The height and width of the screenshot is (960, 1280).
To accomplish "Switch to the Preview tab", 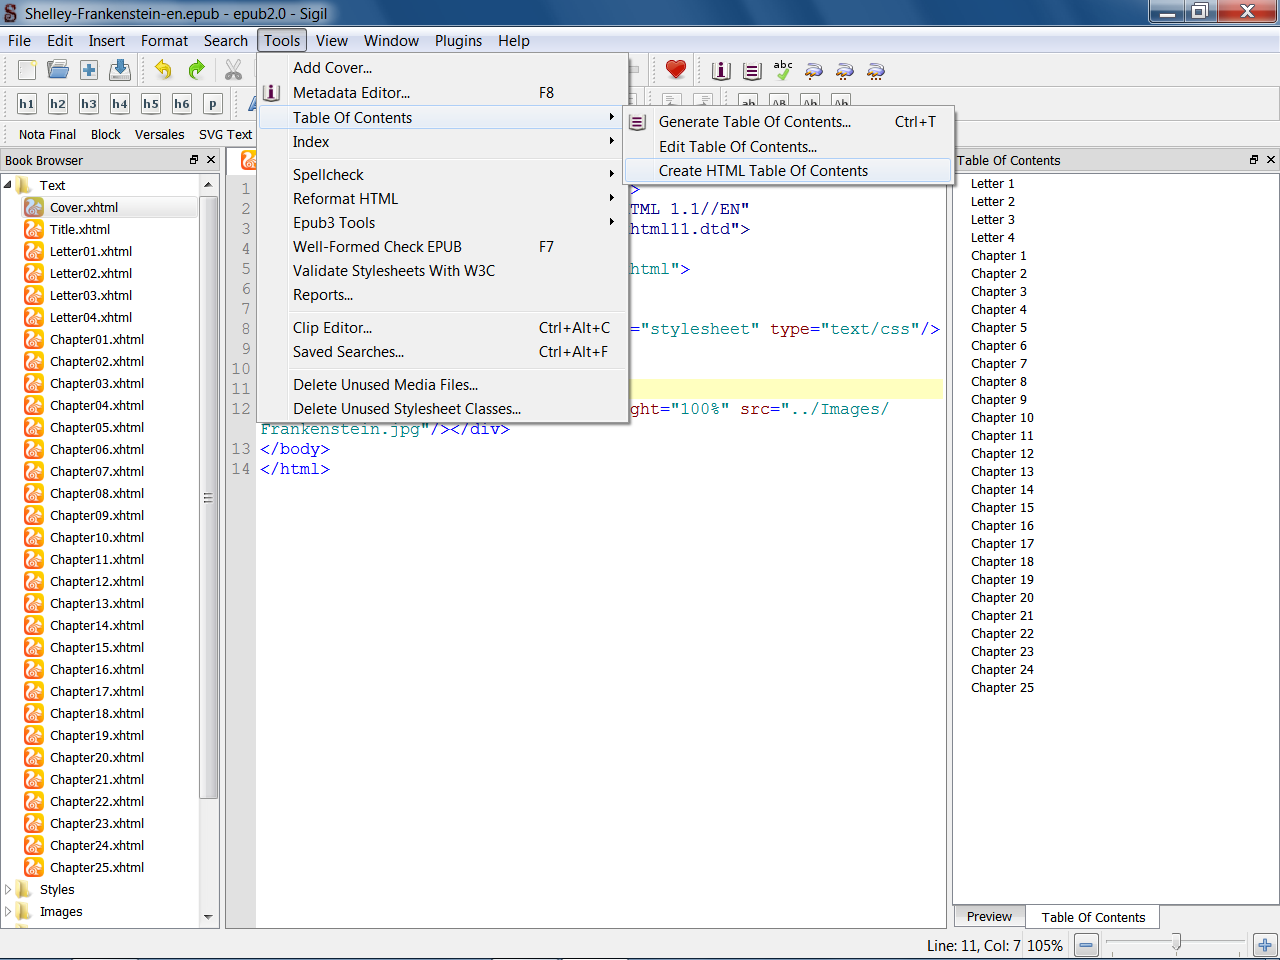I will tap(989, 917).
